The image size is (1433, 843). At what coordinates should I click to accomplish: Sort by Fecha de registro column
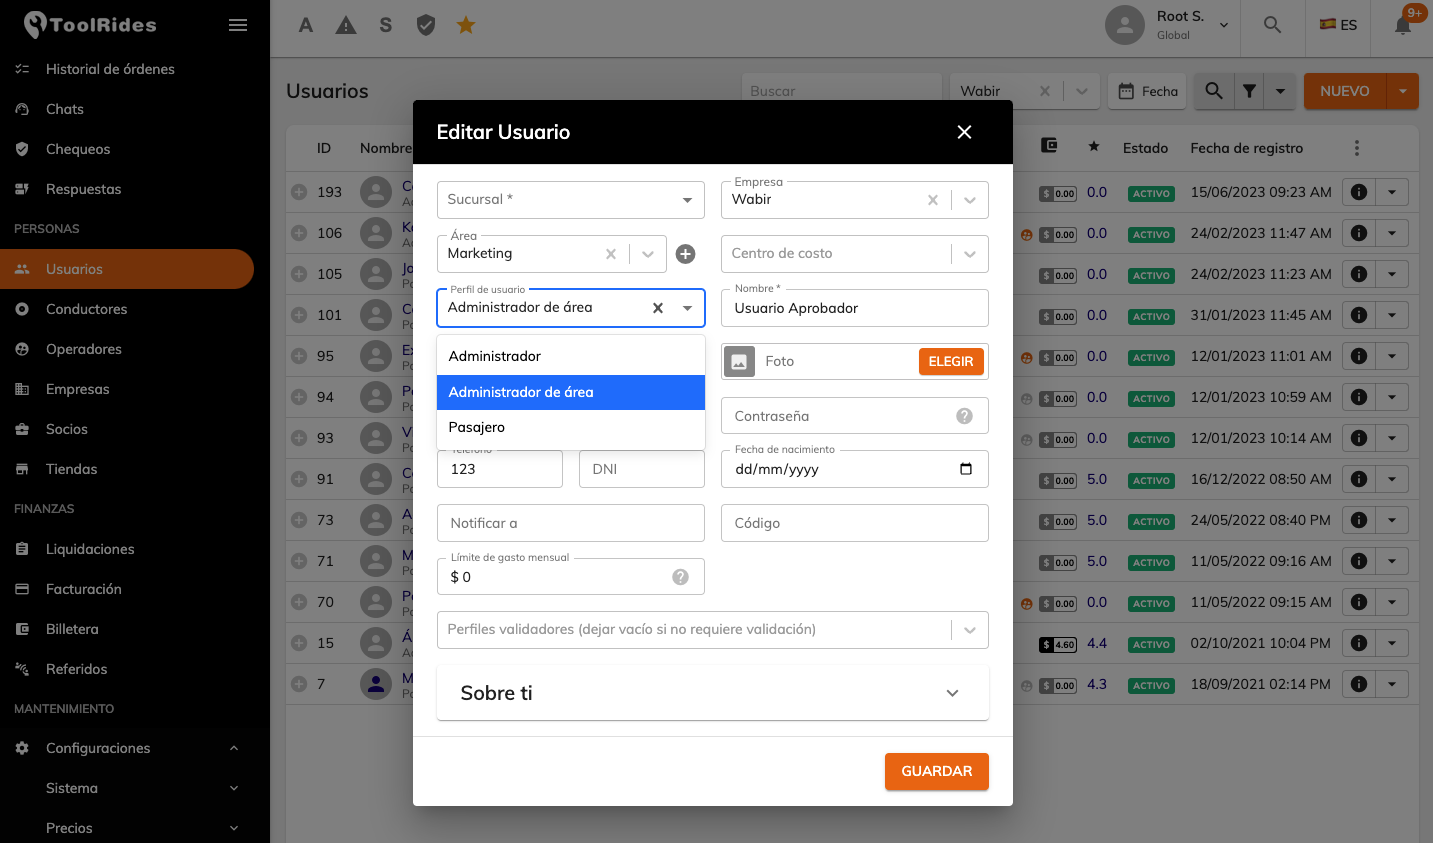[1246, 148]
